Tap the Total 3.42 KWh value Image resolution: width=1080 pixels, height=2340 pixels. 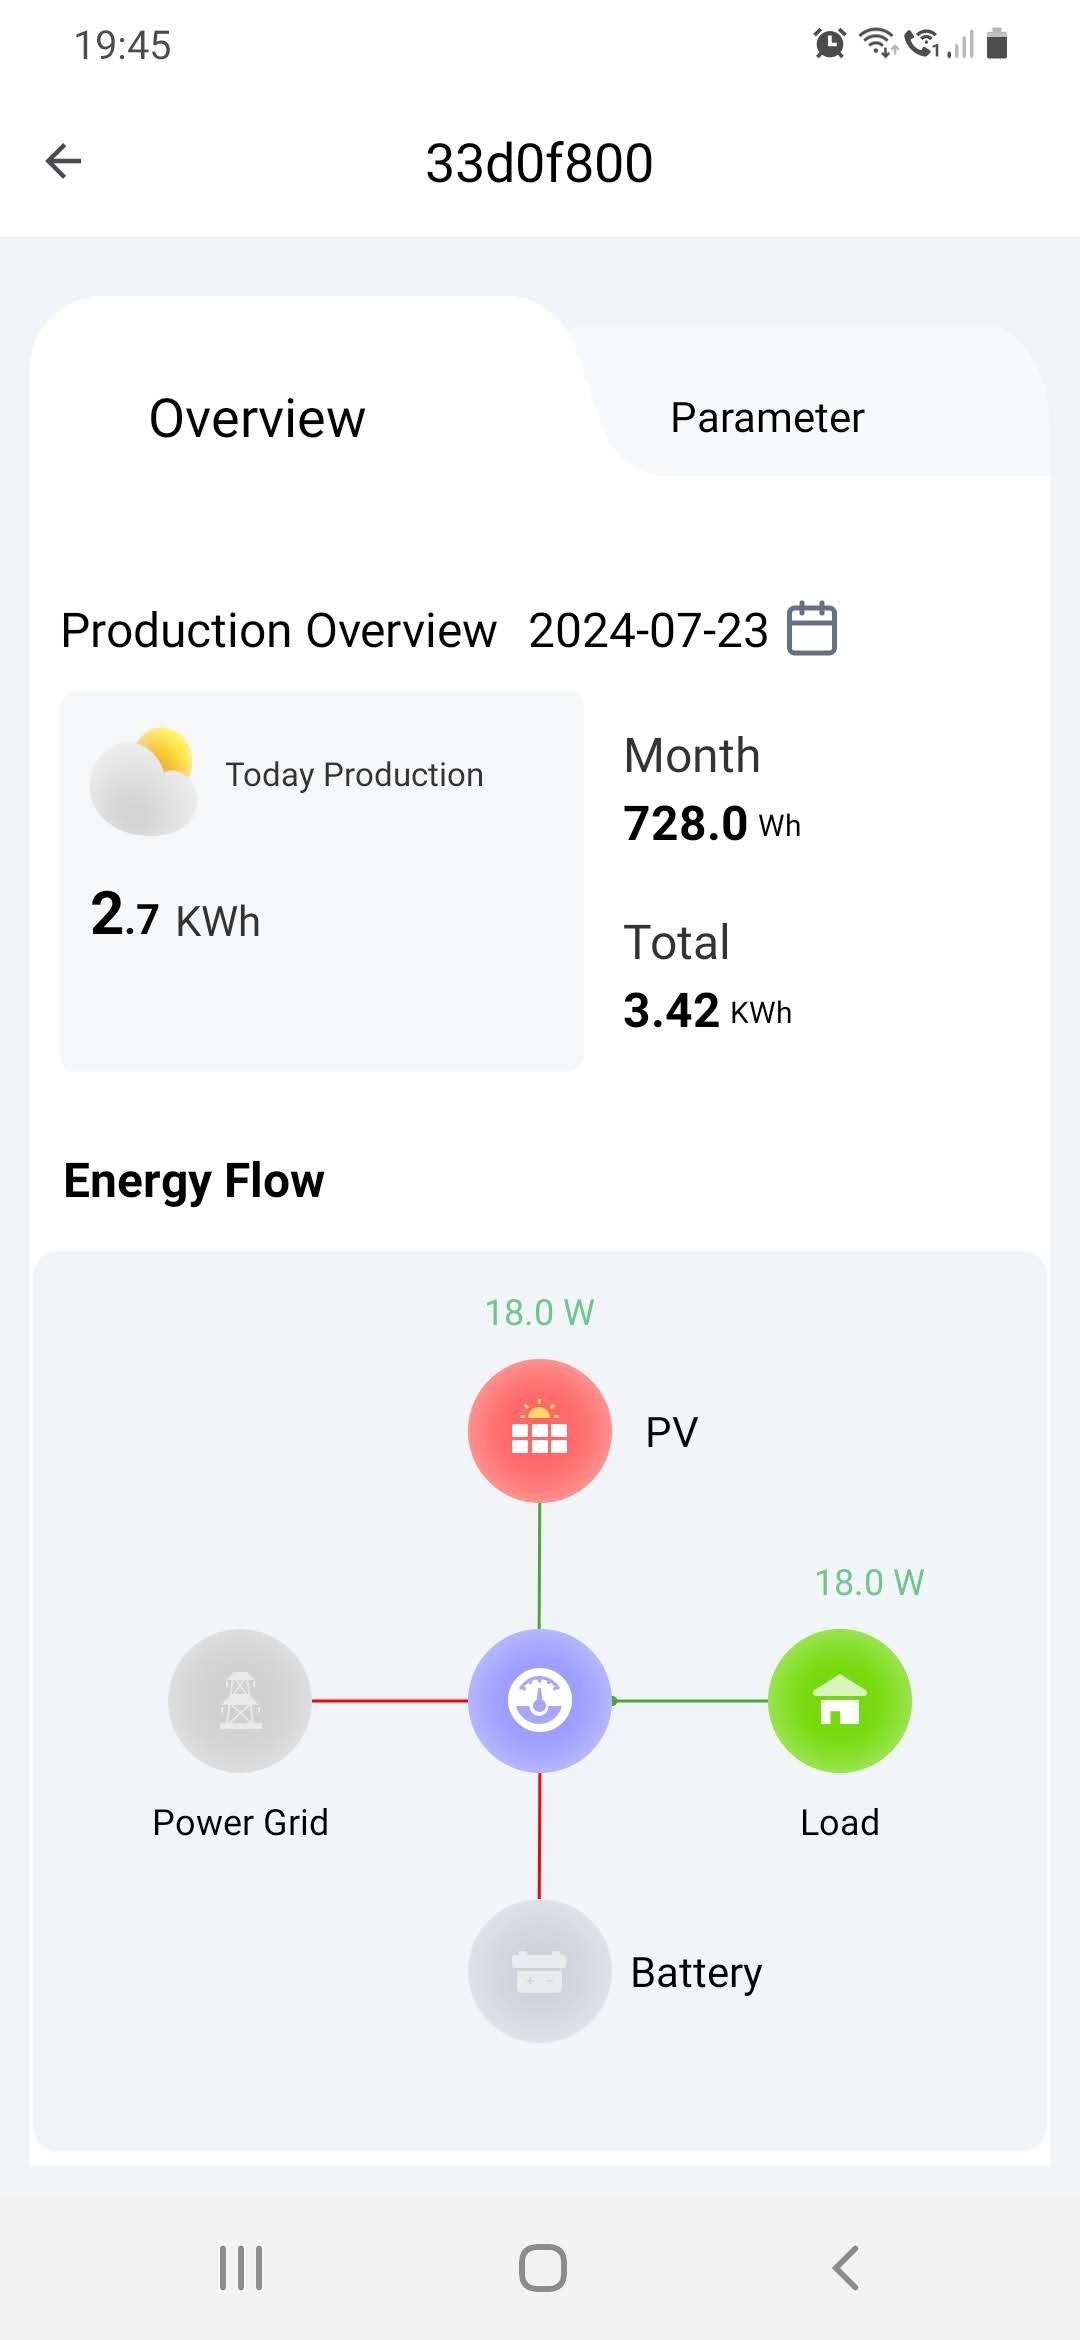tap(707, 1011)
